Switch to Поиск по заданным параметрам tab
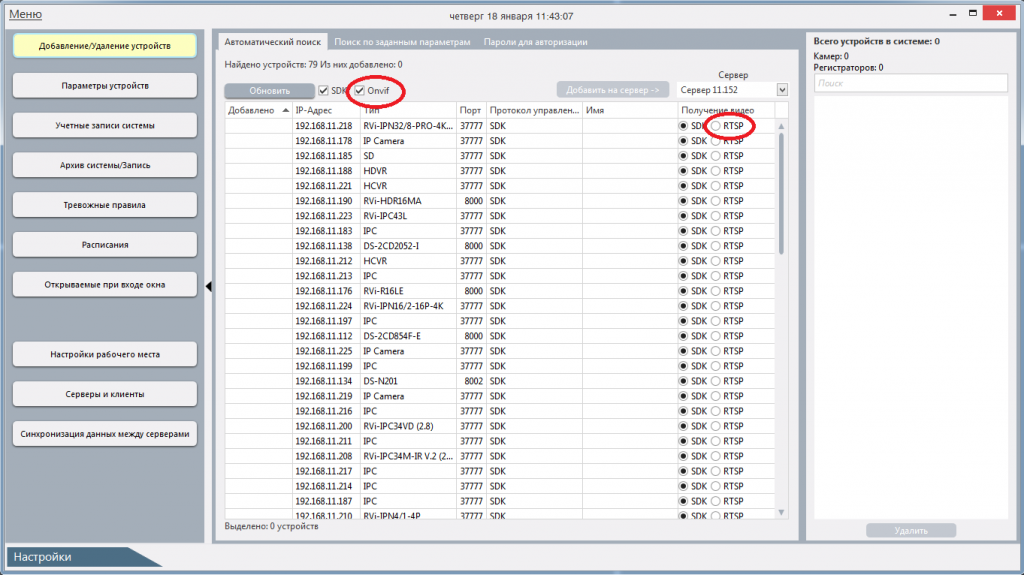 click(x=401, y=42)
